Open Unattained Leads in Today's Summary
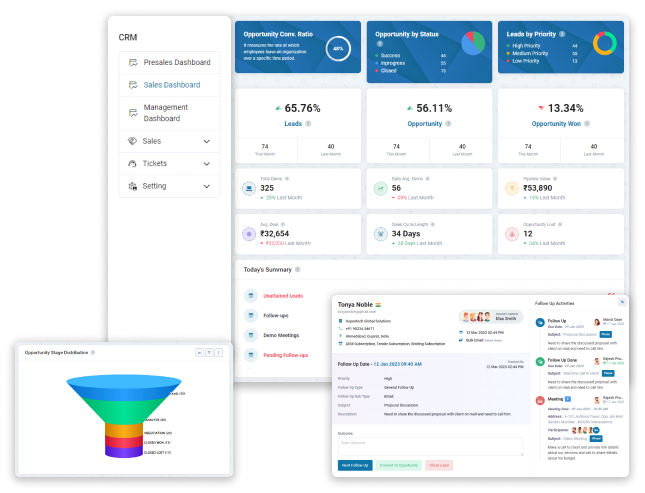 283,296
